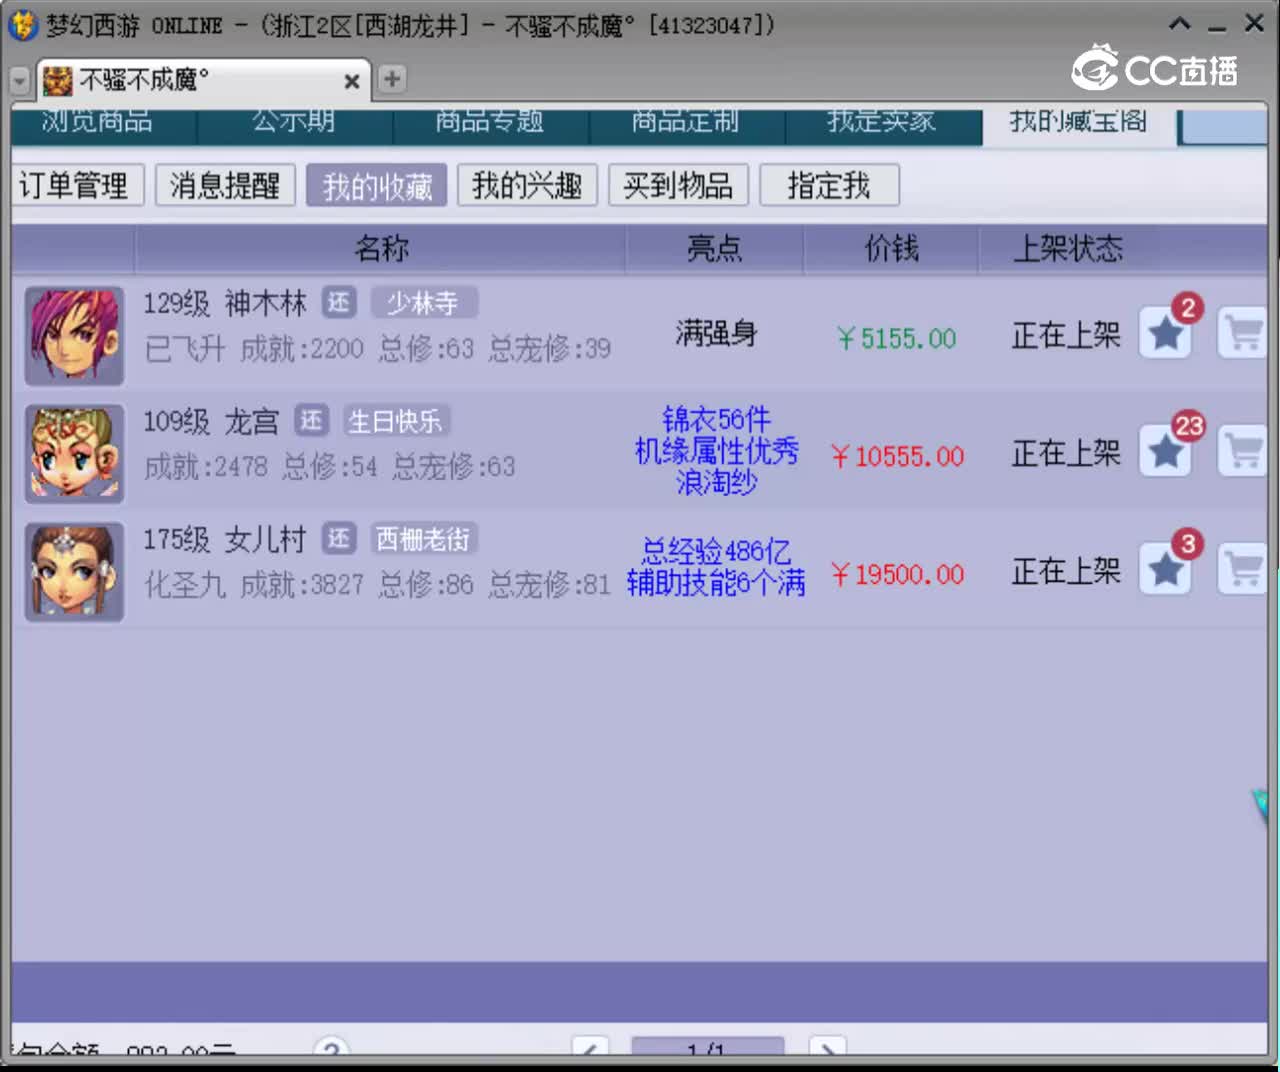Open 我的兴趣 section
Viewport: 1280px width, 1072px height.
coord(527,185)
